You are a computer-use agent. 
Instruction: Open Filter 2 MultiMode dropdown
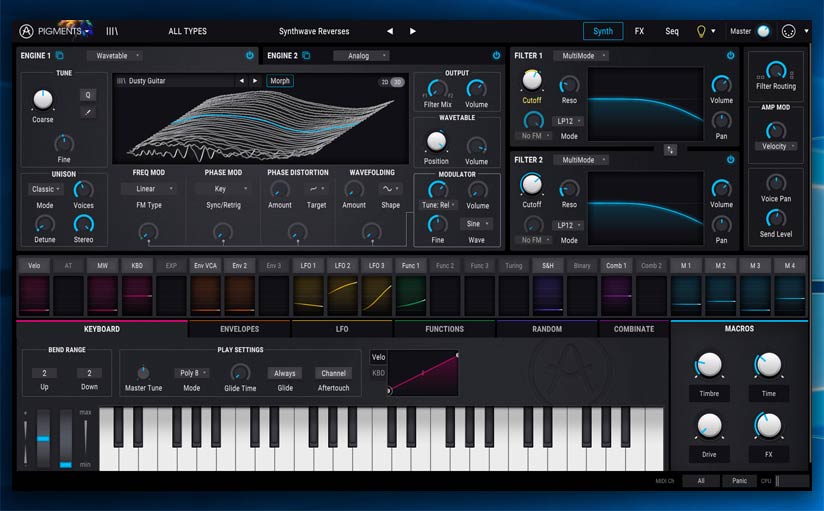click(x=582, y=159)
